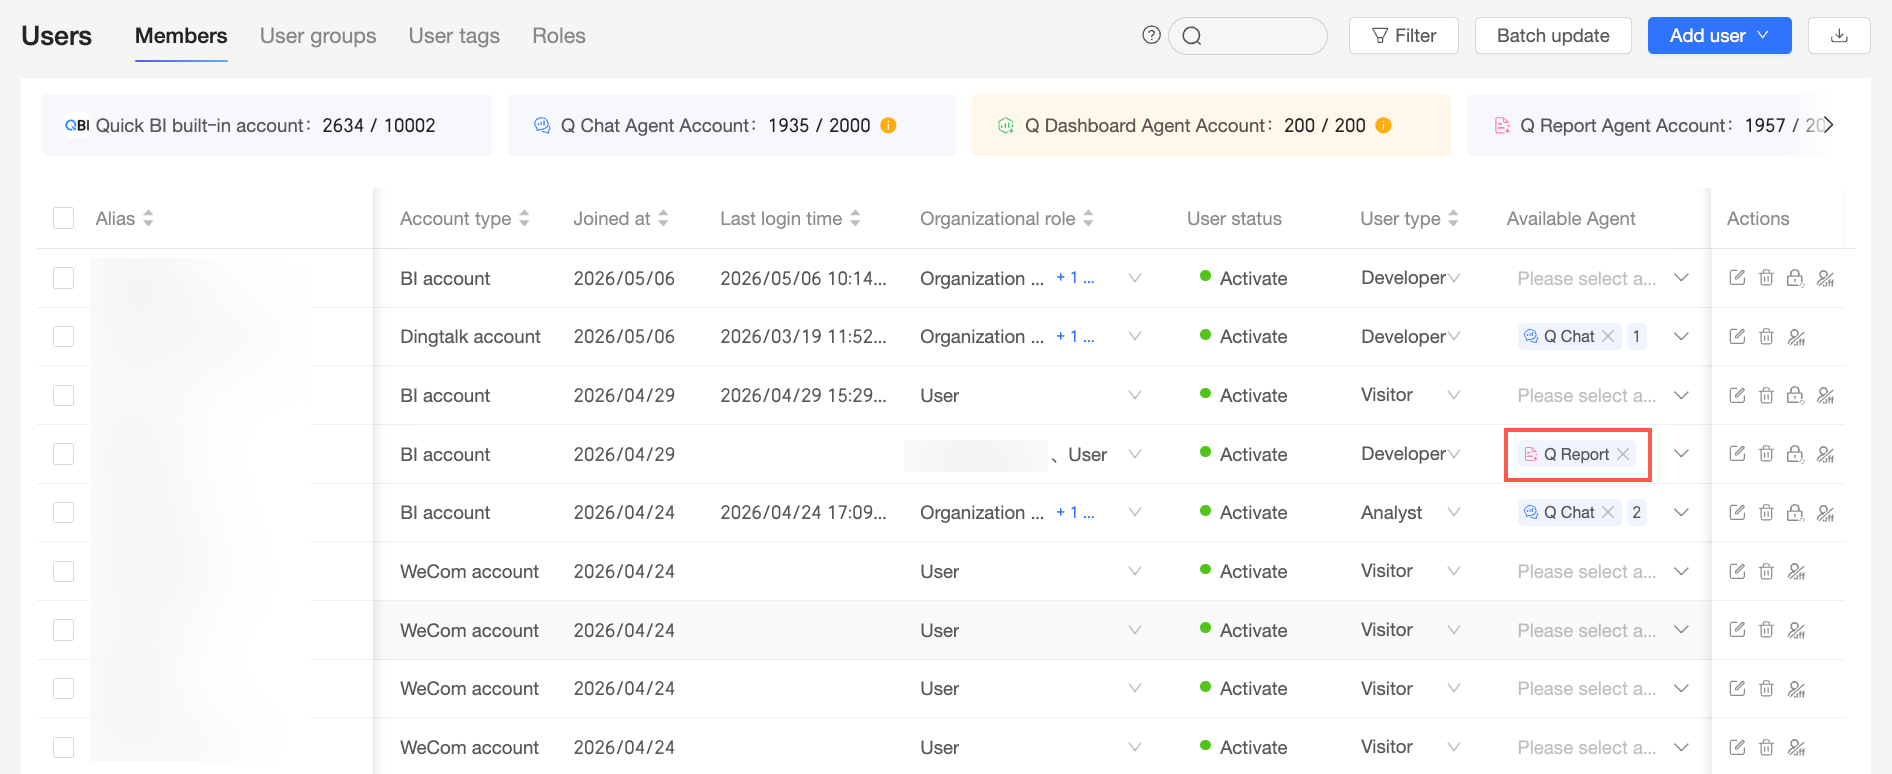This screenshot has height=774, width=1892.
Task: Click the Filter button
Action: pyautogui.click(x=1404, y=35)
